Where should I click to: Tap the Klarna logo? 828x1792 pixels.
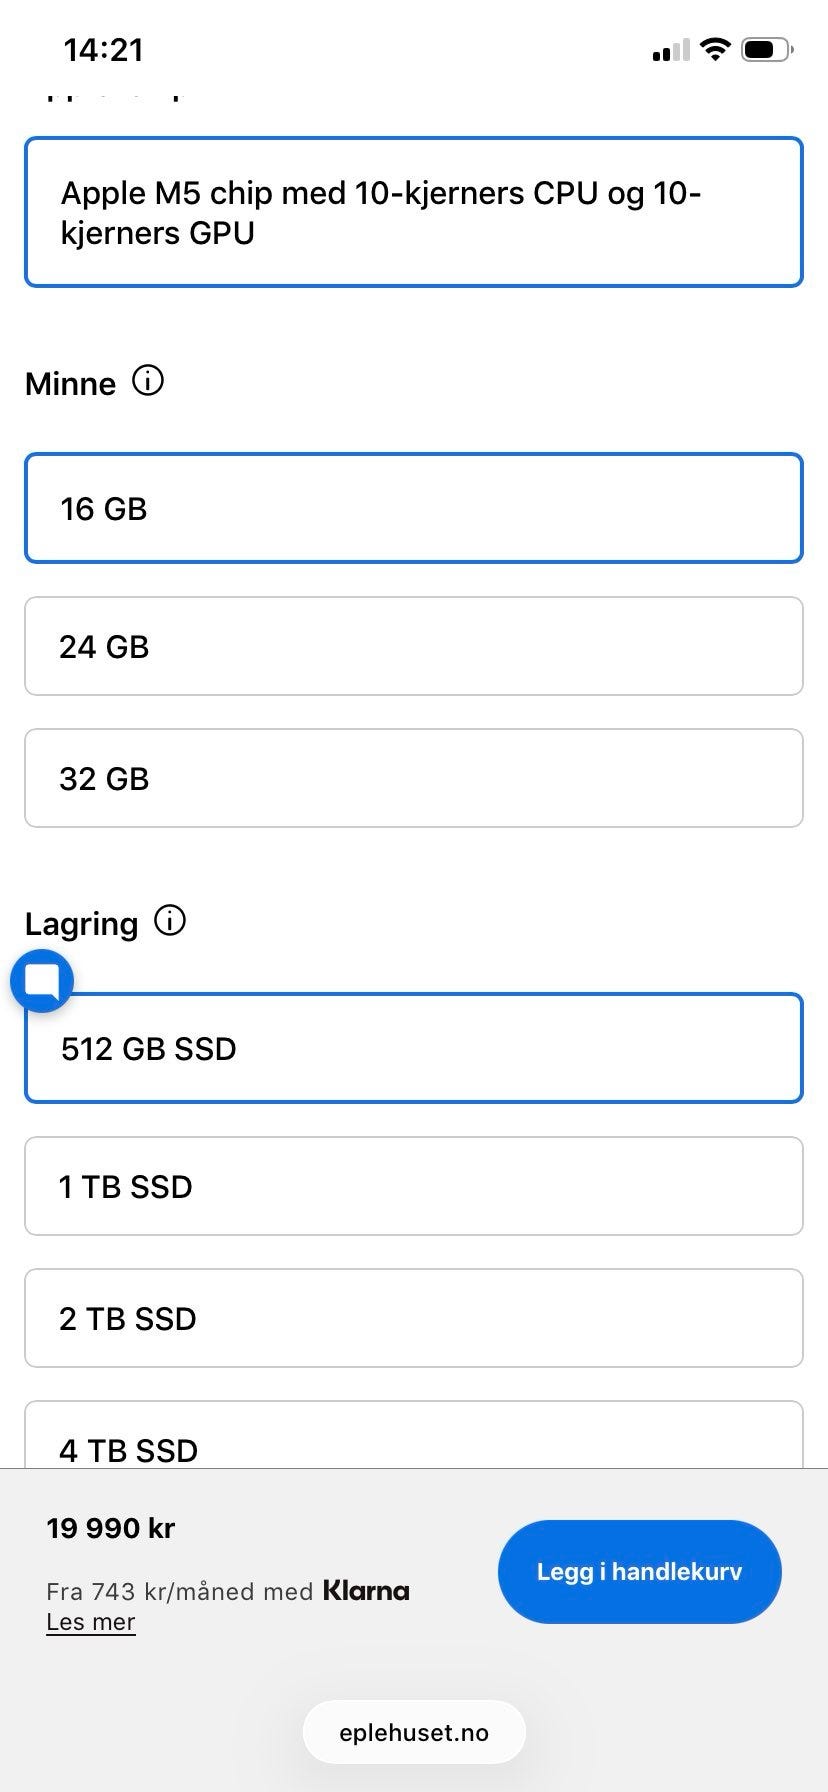click(366, 1591)
